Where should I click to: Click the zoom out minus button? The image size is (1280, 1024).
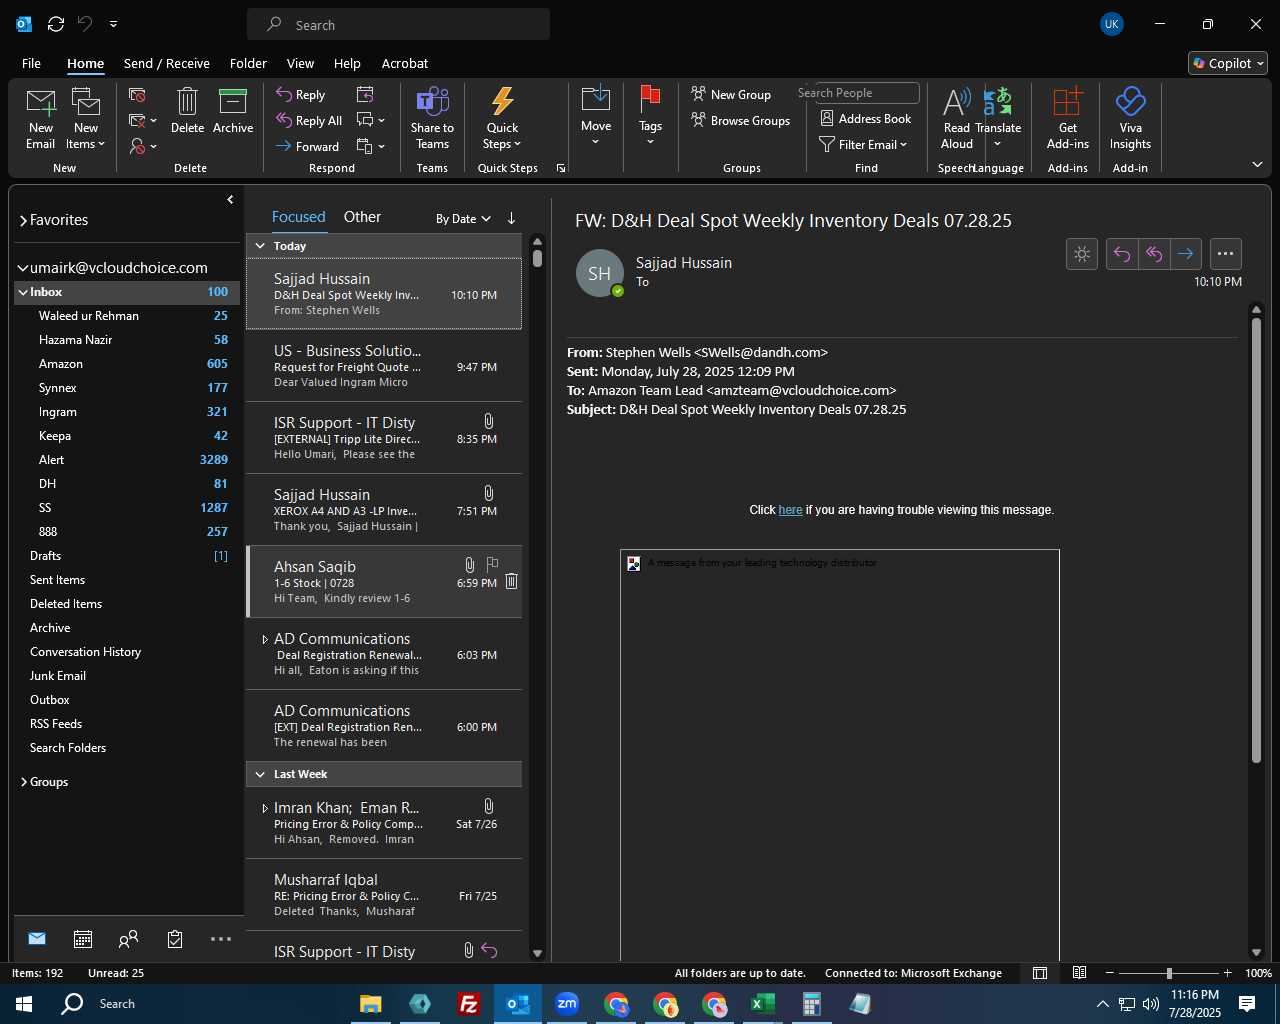click(x=1110, y=973)
